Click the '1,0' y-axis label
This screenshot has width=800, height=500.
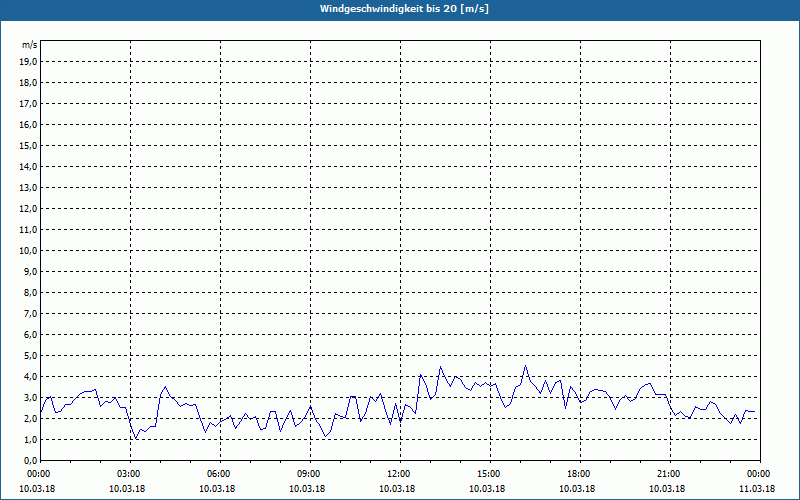(30, 439)
